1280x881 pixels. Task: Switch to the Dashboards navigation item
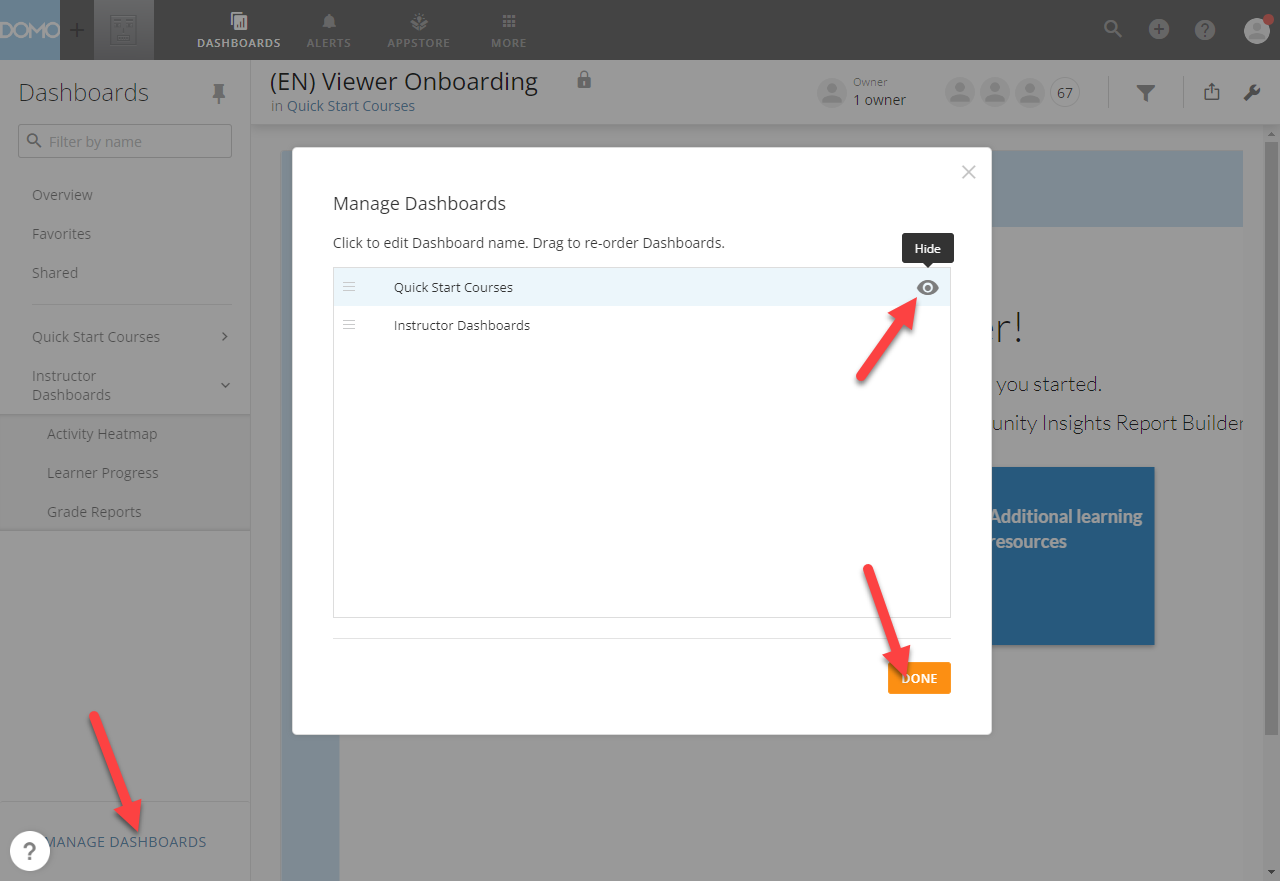(x=238, y=28)
